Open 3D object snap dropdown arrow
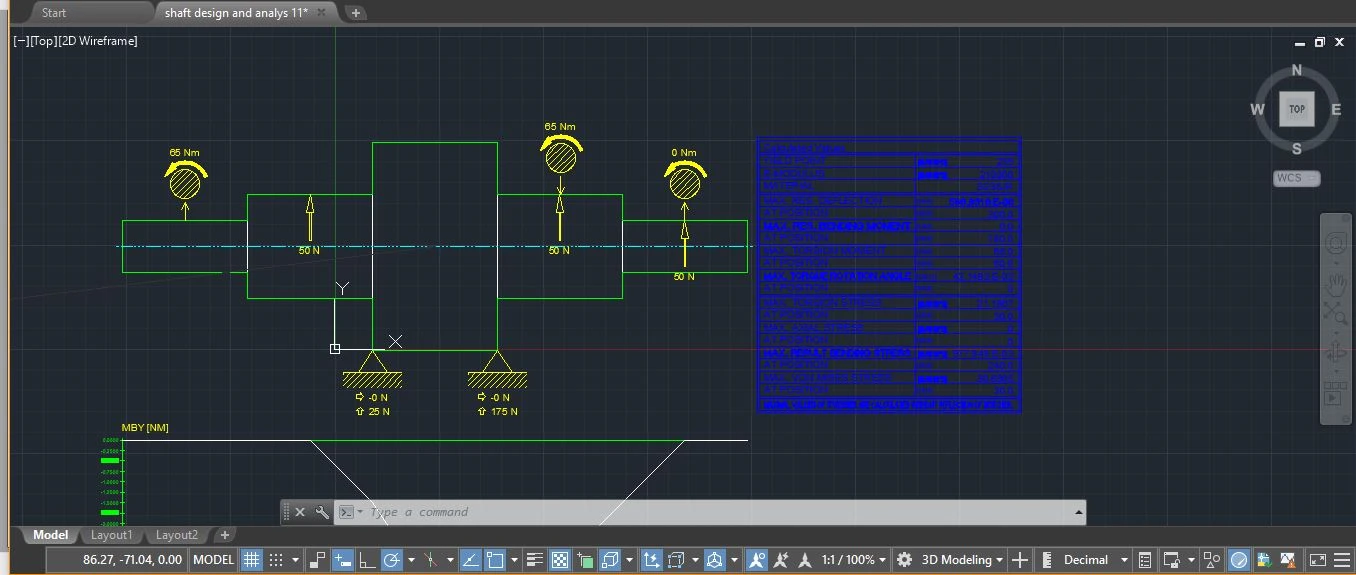The width and height of the screenshot is (1356, 575). pos(629,560)
